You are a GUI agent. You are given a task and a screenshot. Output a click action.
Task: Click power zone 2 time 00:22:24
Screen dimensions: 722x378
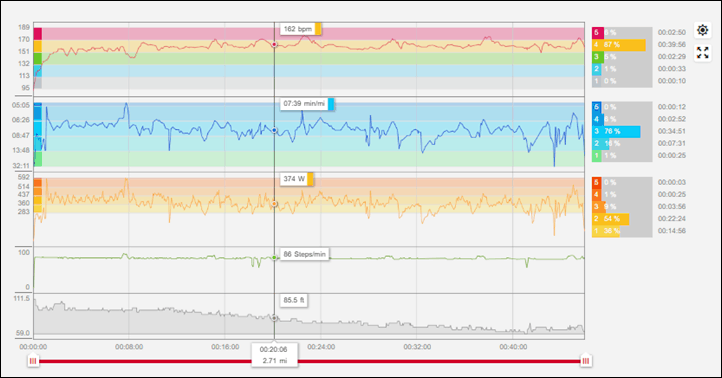pyautogui.click(x=671, y=219)
